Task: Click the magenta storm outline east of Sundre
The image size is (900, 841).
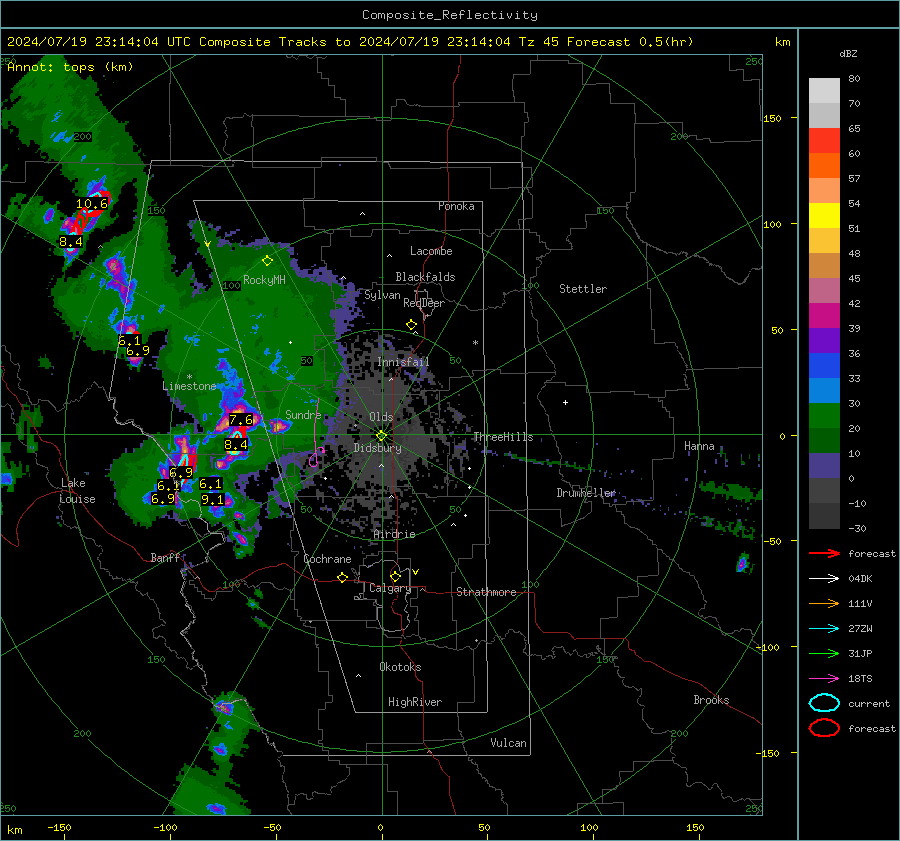Action: [x=314, y=460]
